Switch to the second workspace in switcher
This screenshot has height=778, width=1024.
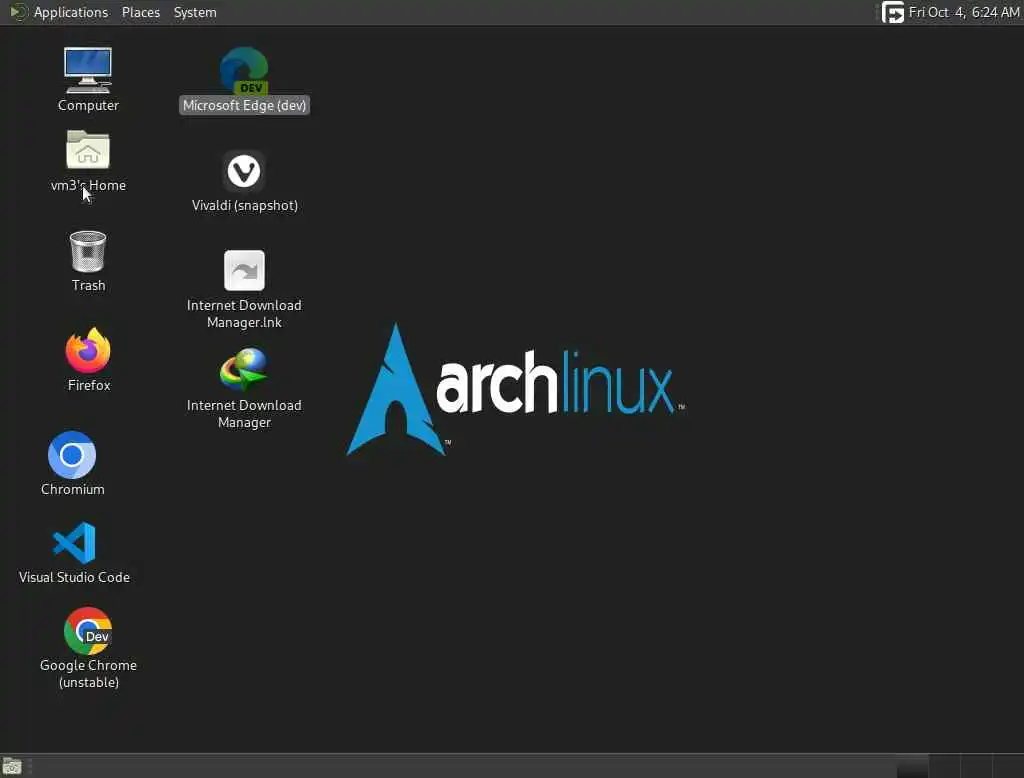tap(944, 766)
